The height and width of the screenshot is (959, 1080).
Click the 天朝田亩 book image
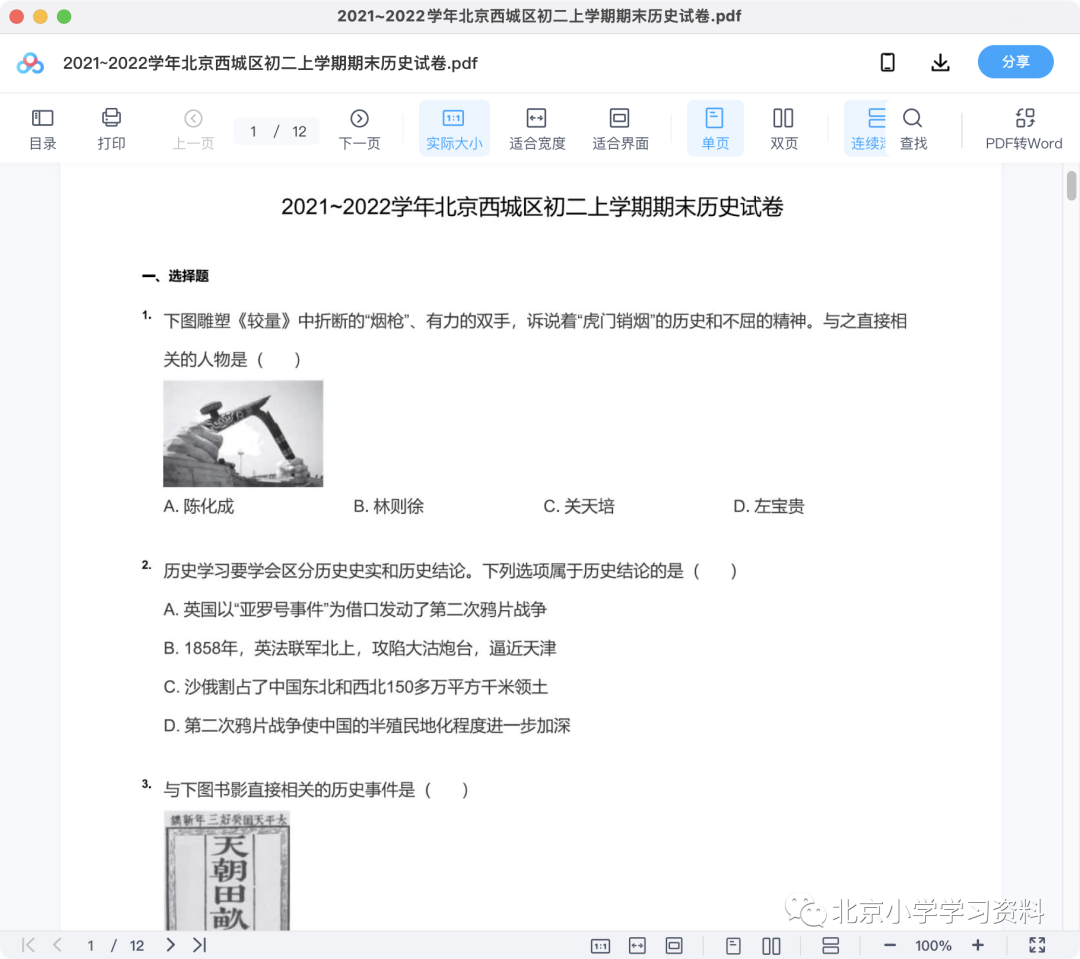click(x=227, y=870)
